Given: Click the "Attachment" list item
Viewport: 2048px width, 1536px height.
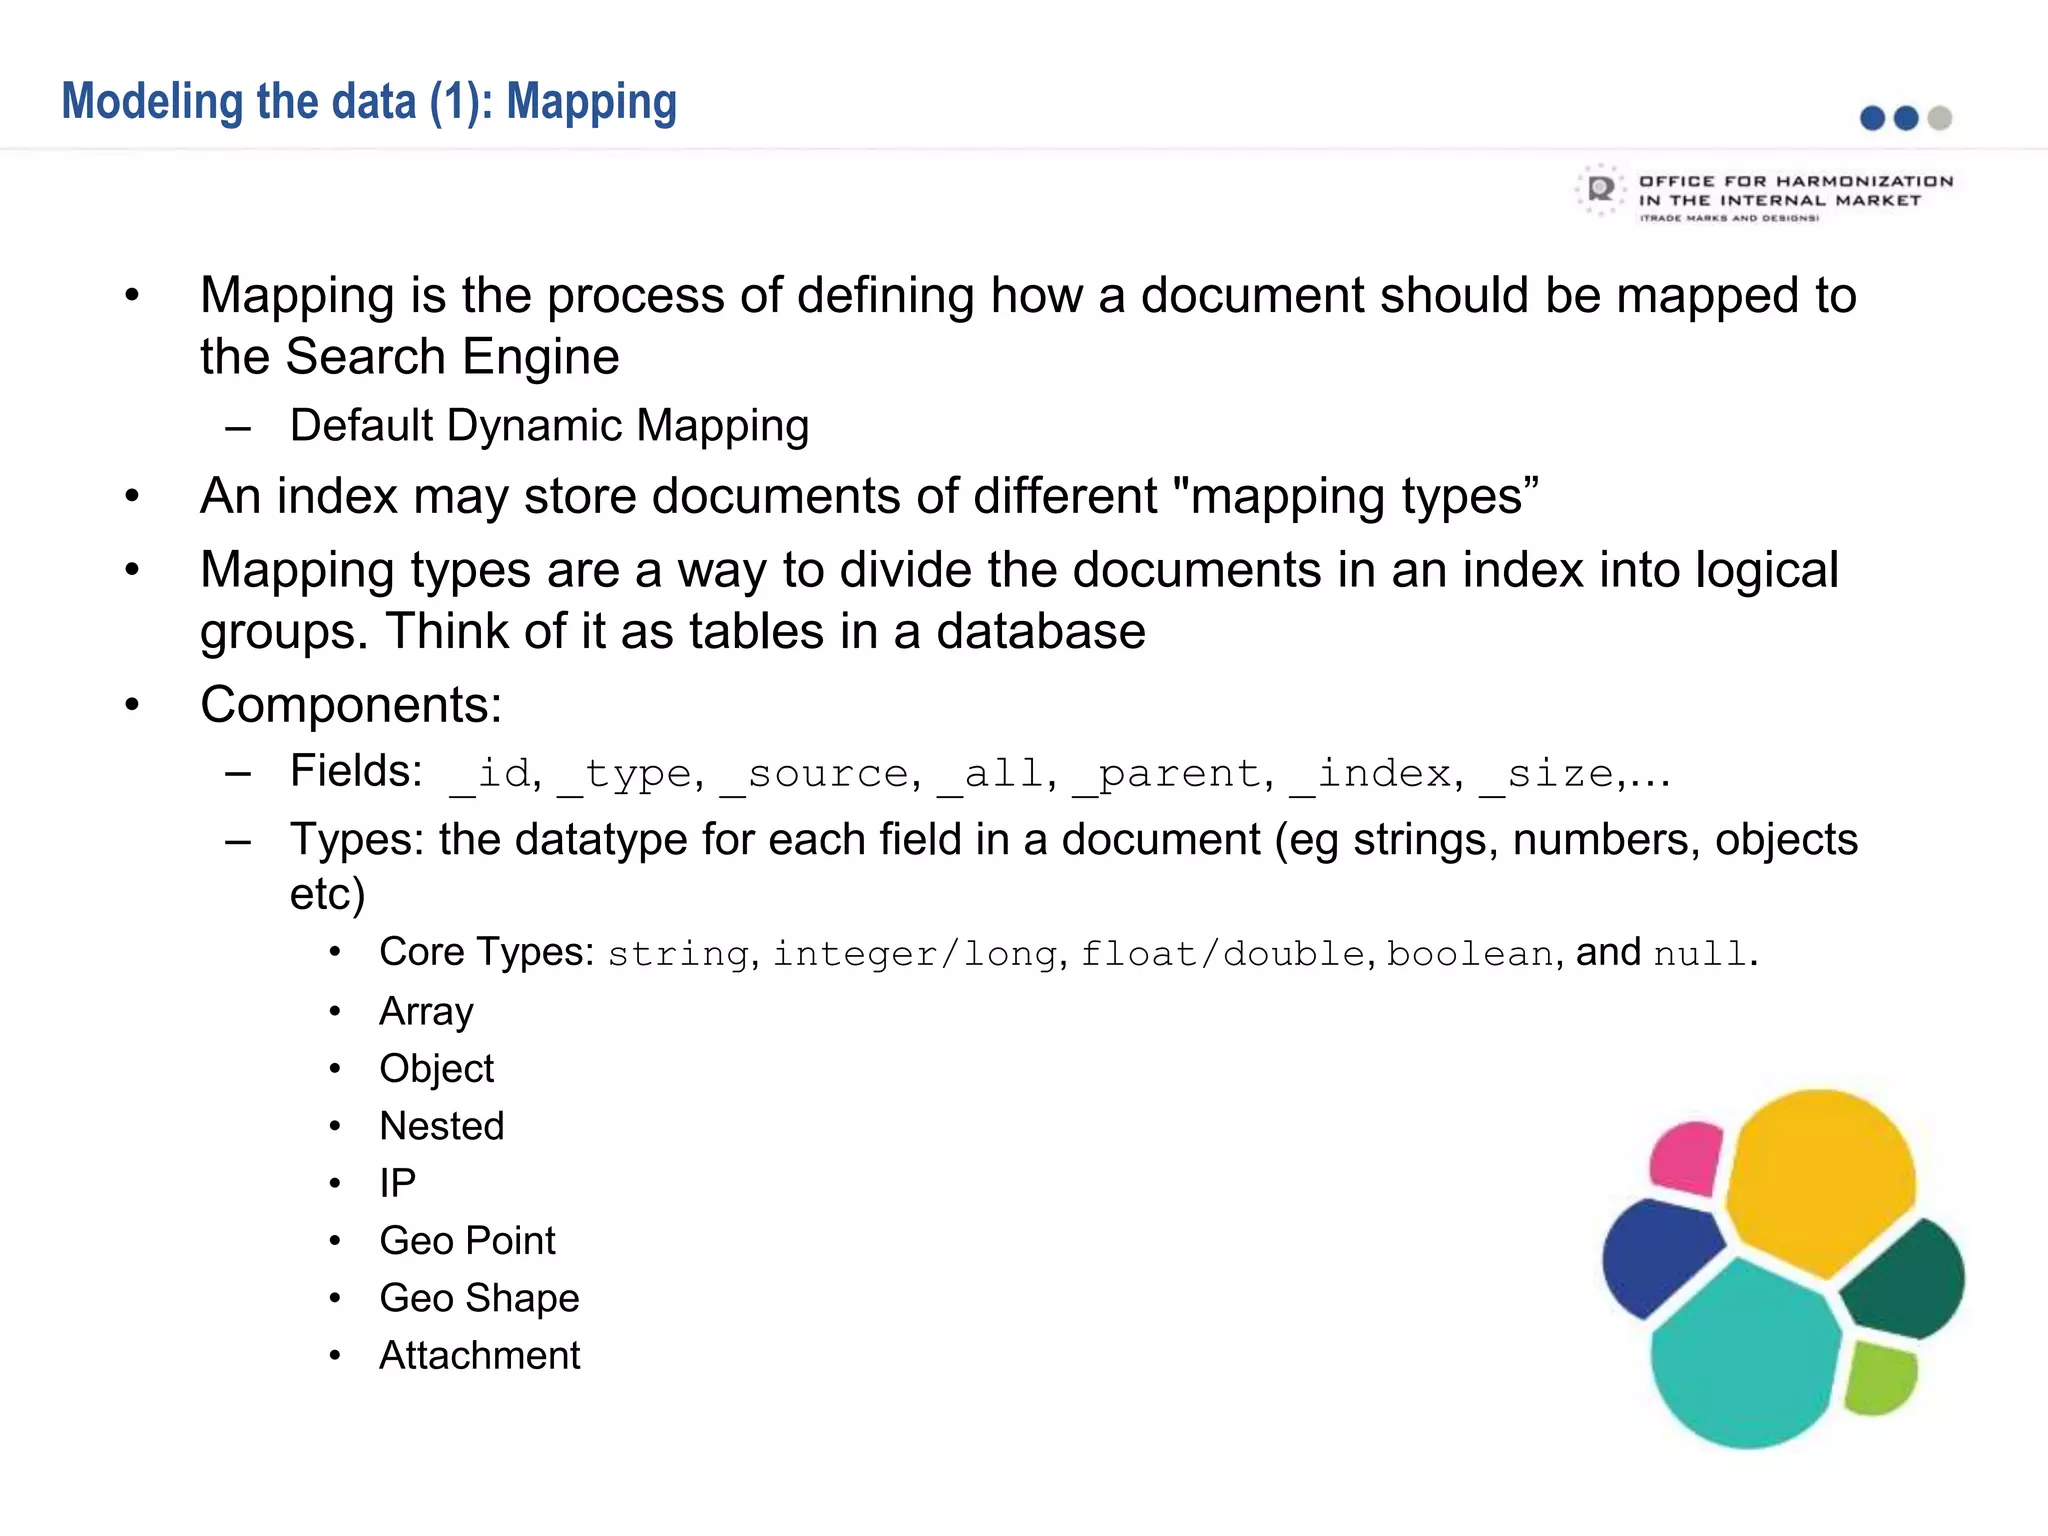Looking at the screenshot, I should (479, 1355).
